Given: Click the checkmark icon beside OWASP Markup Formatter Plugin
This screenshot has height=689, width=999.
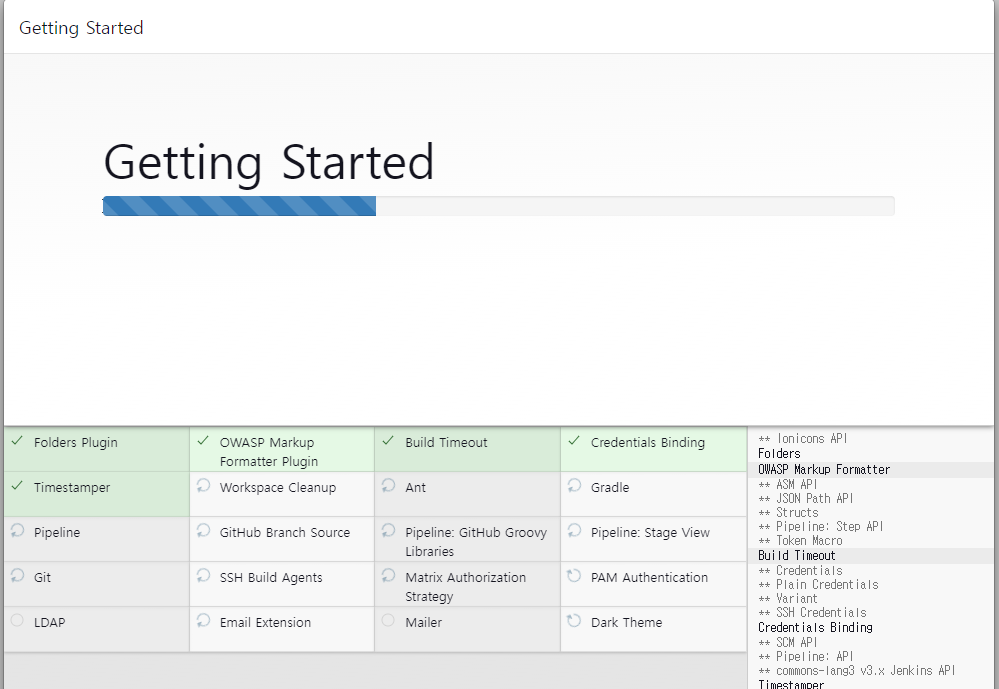Looking at the screenshot, I should click(203, 440).
